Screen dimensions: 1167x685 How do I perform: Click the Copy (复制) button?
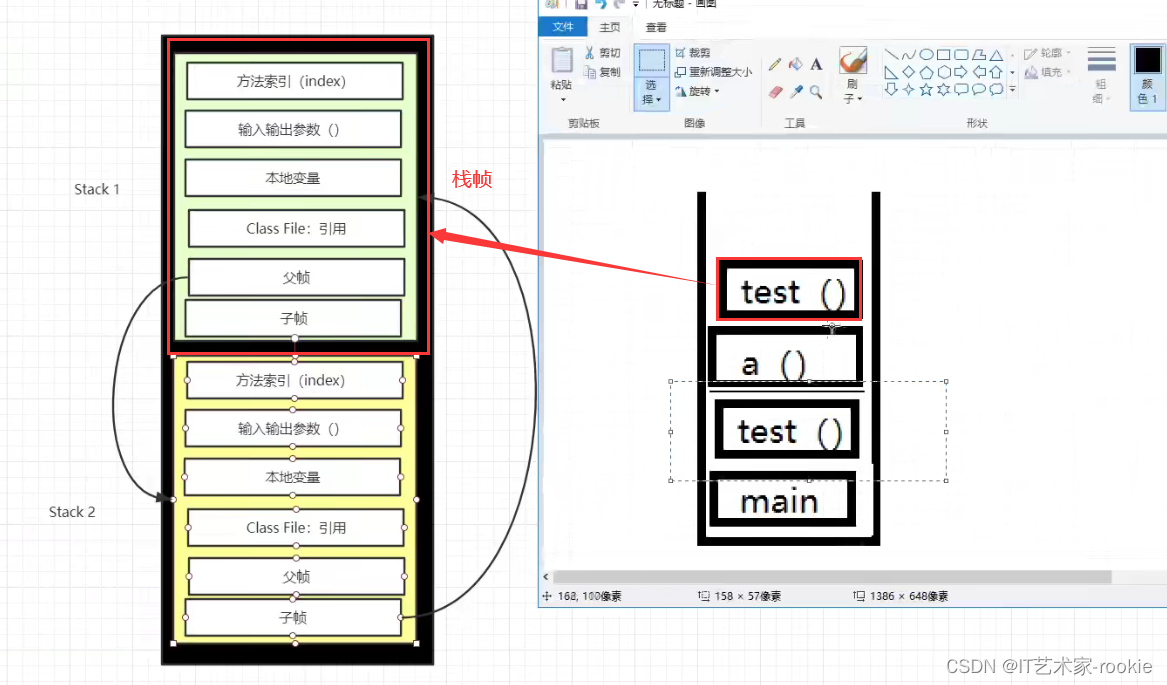(602, 72)
